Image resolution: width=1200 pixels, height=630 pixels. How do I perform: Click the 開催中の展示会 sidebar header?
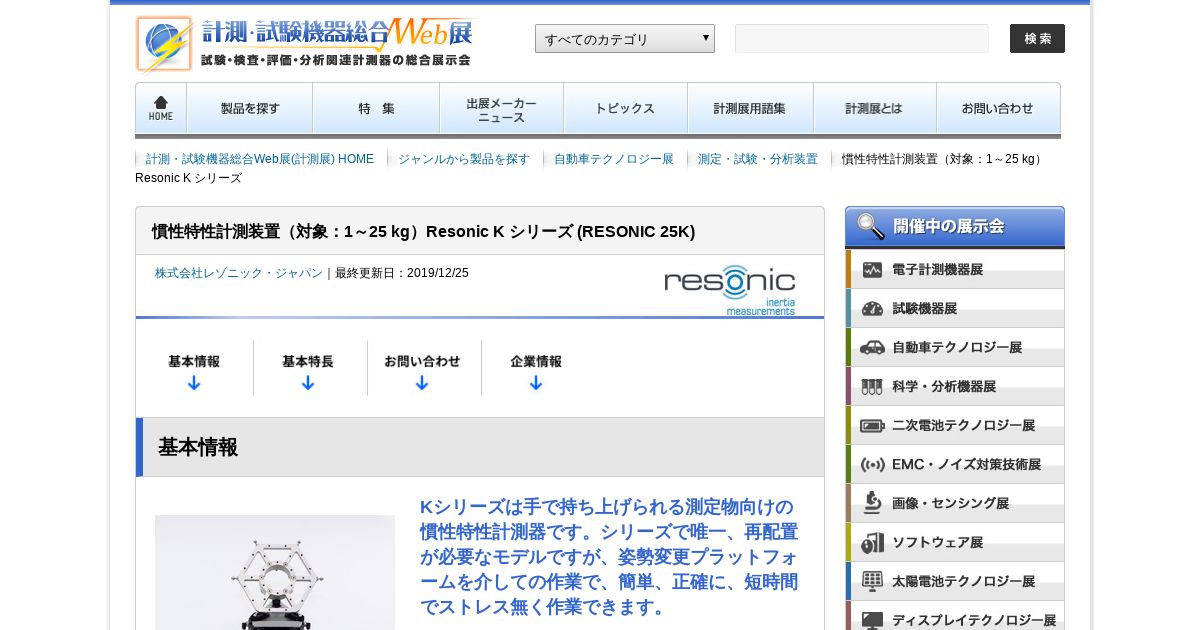click(x=955, y=227)
